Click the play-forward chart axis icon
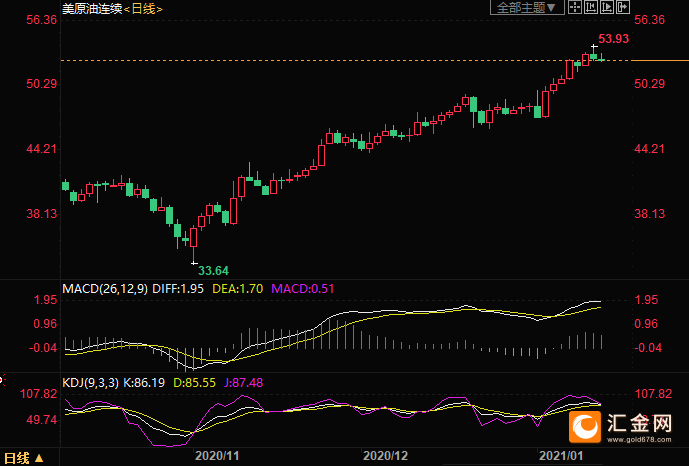 (607, 7)
